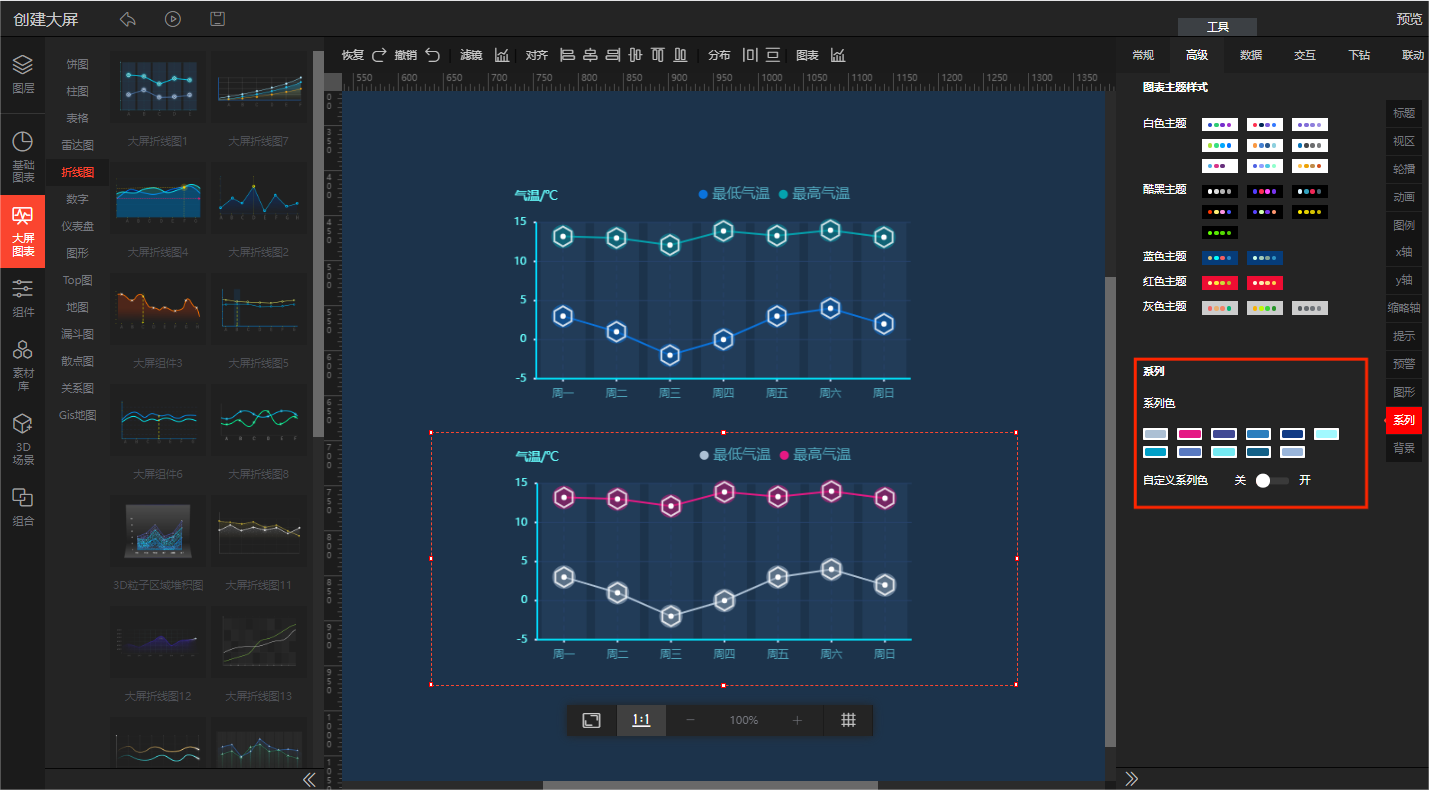Click the 恢复 redo arrow icon
1429x790 pixels.
(x=379, y=55)
